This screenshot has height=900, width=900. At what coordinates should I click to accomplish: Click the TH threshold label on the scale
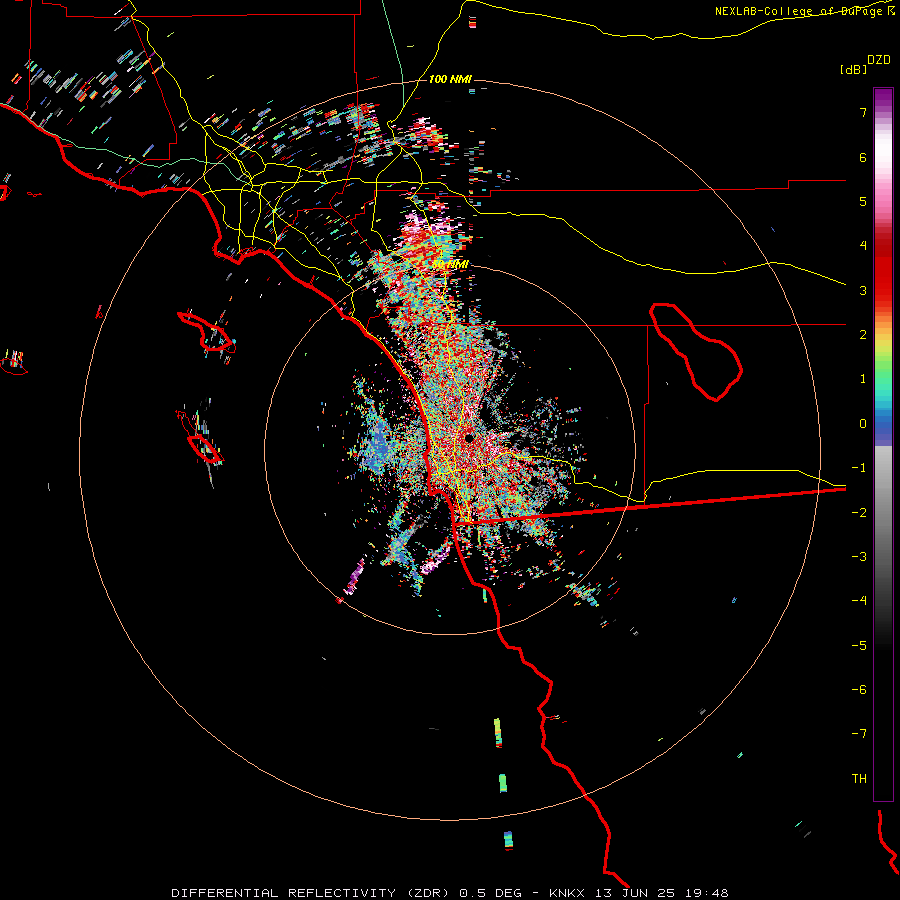[x=859, y=779]
